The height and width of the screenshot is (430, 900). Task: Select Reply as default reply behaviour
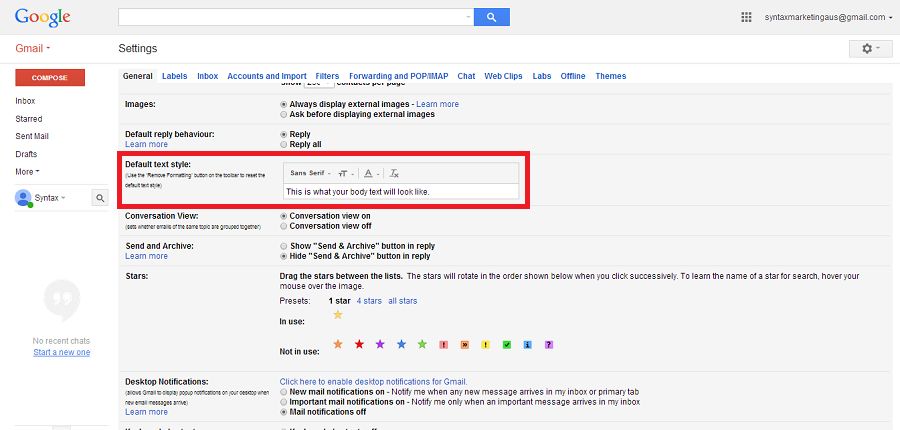pyautogui.click(x=284, y=134)
